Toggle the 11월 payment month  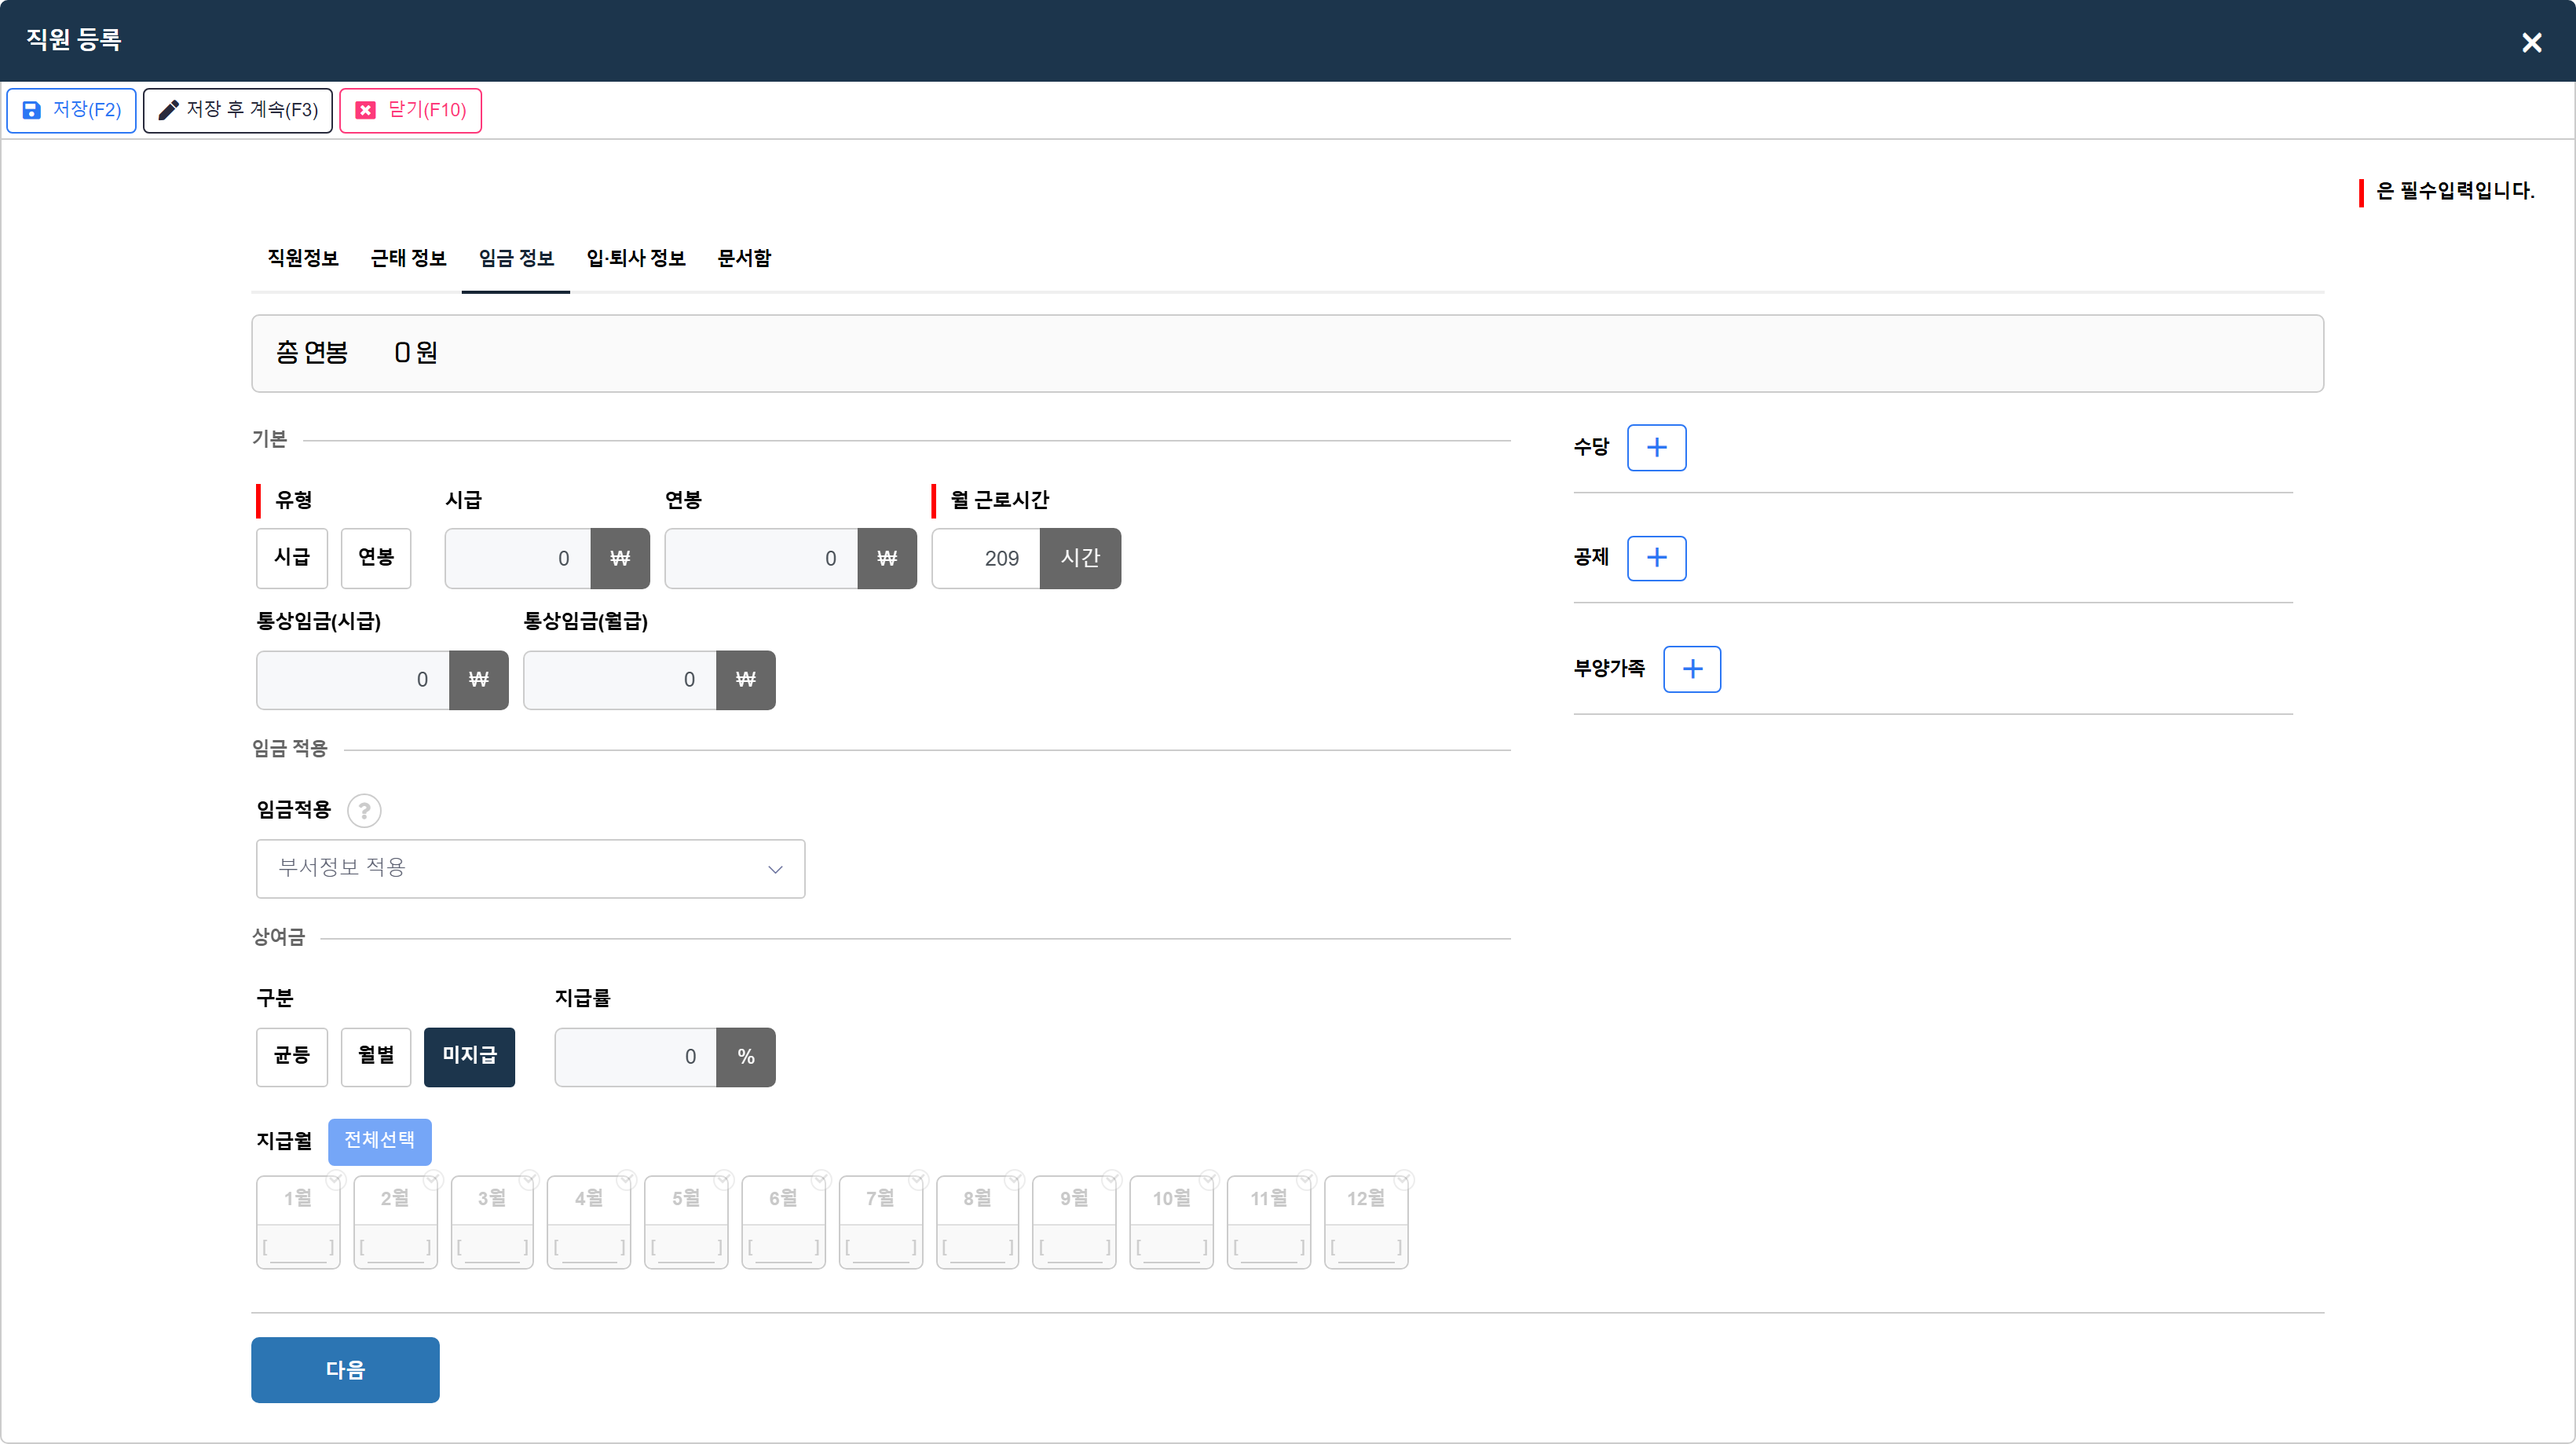[1268, 1199]
